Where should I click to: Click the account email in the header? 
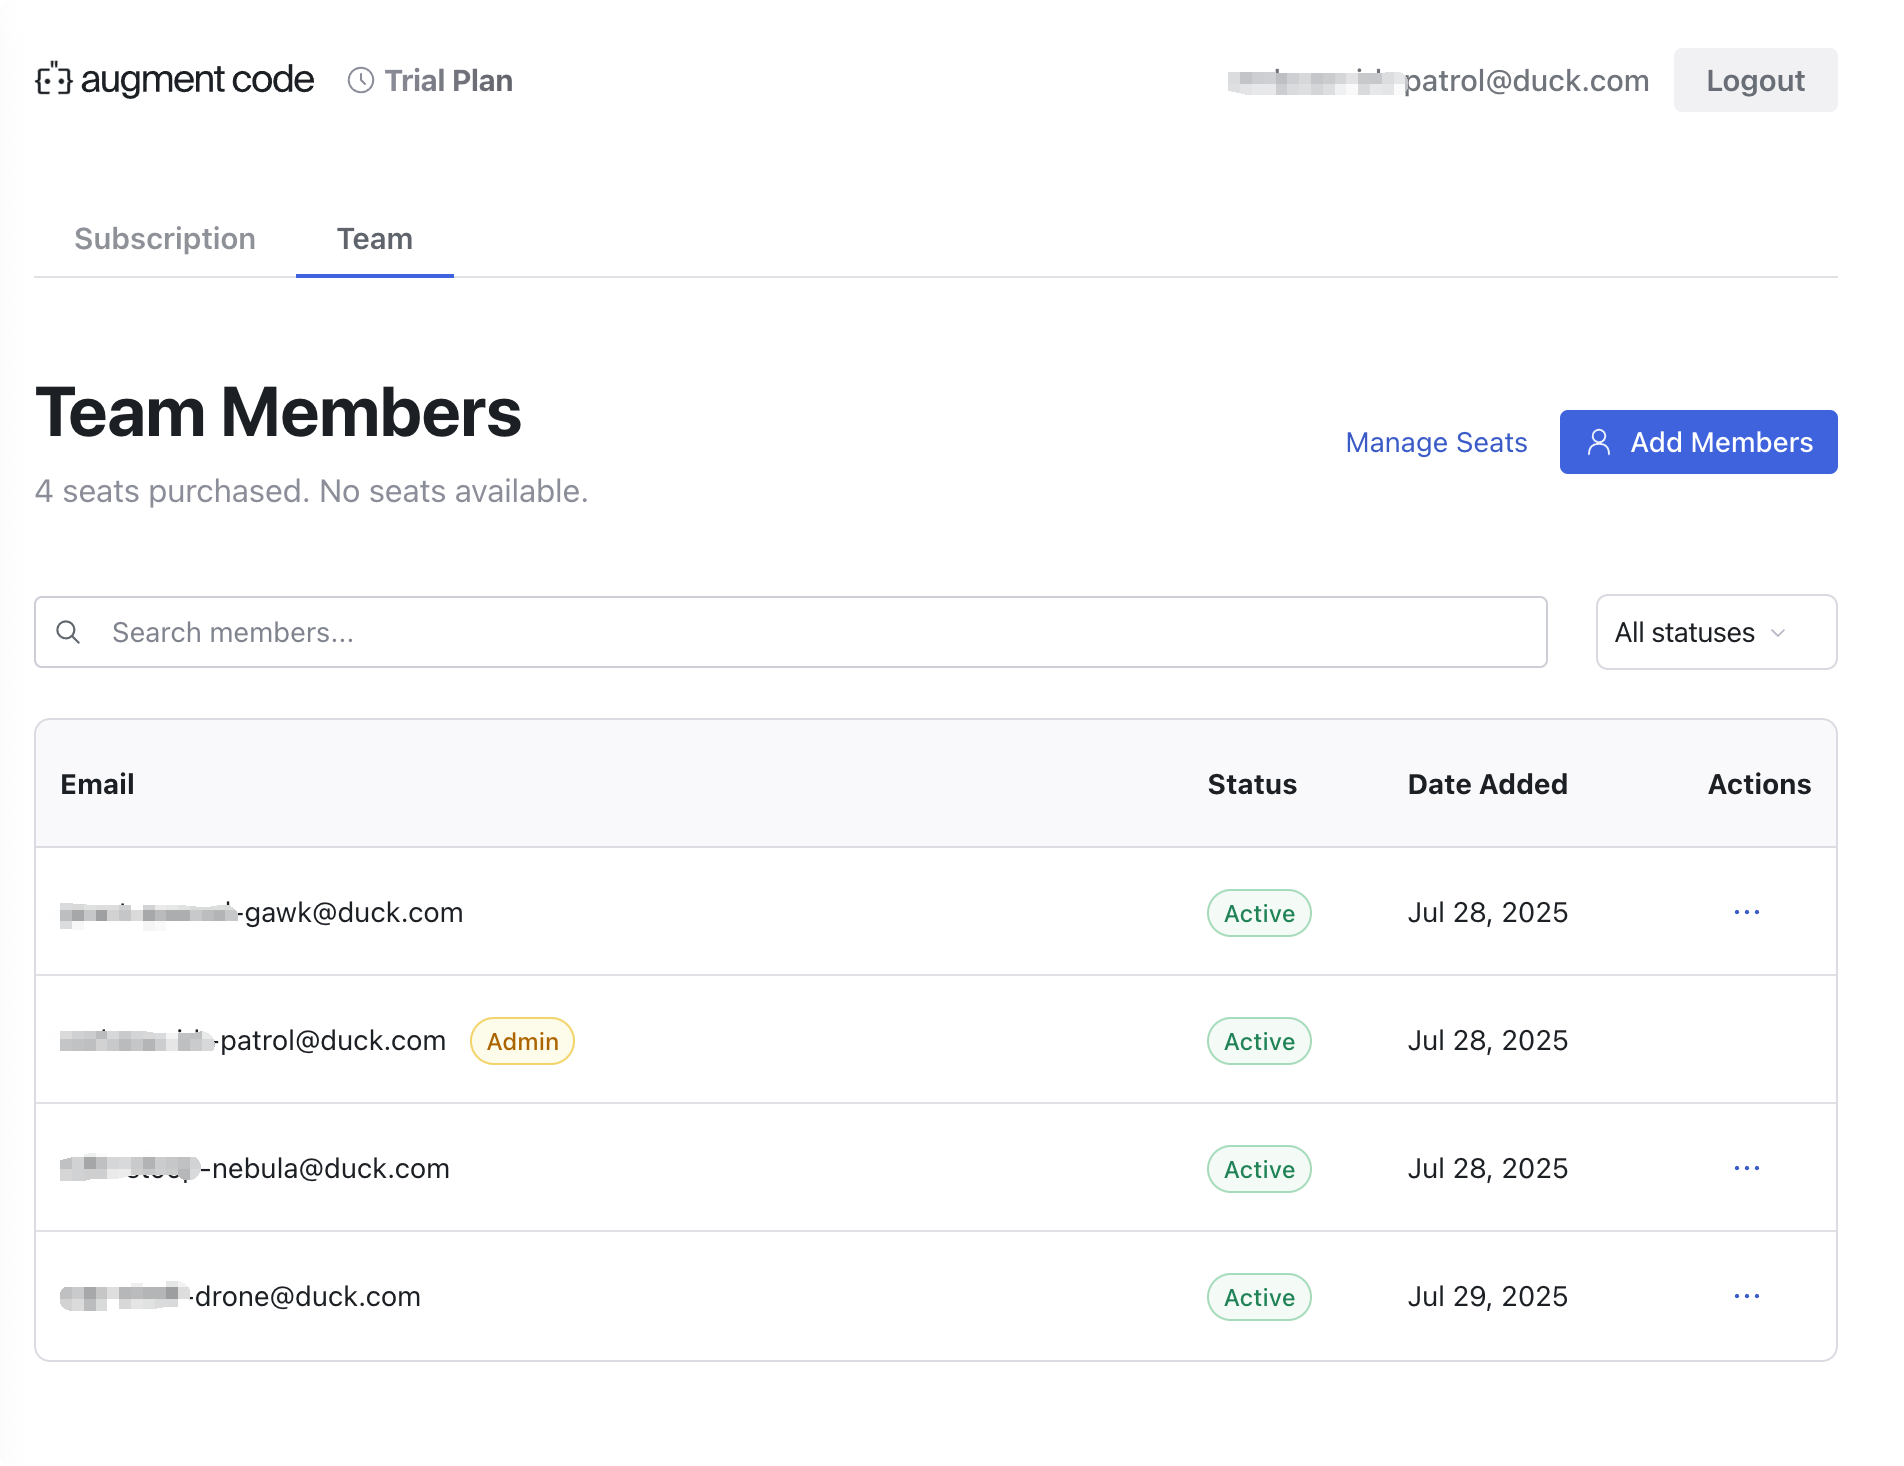tap(1438, 80)
